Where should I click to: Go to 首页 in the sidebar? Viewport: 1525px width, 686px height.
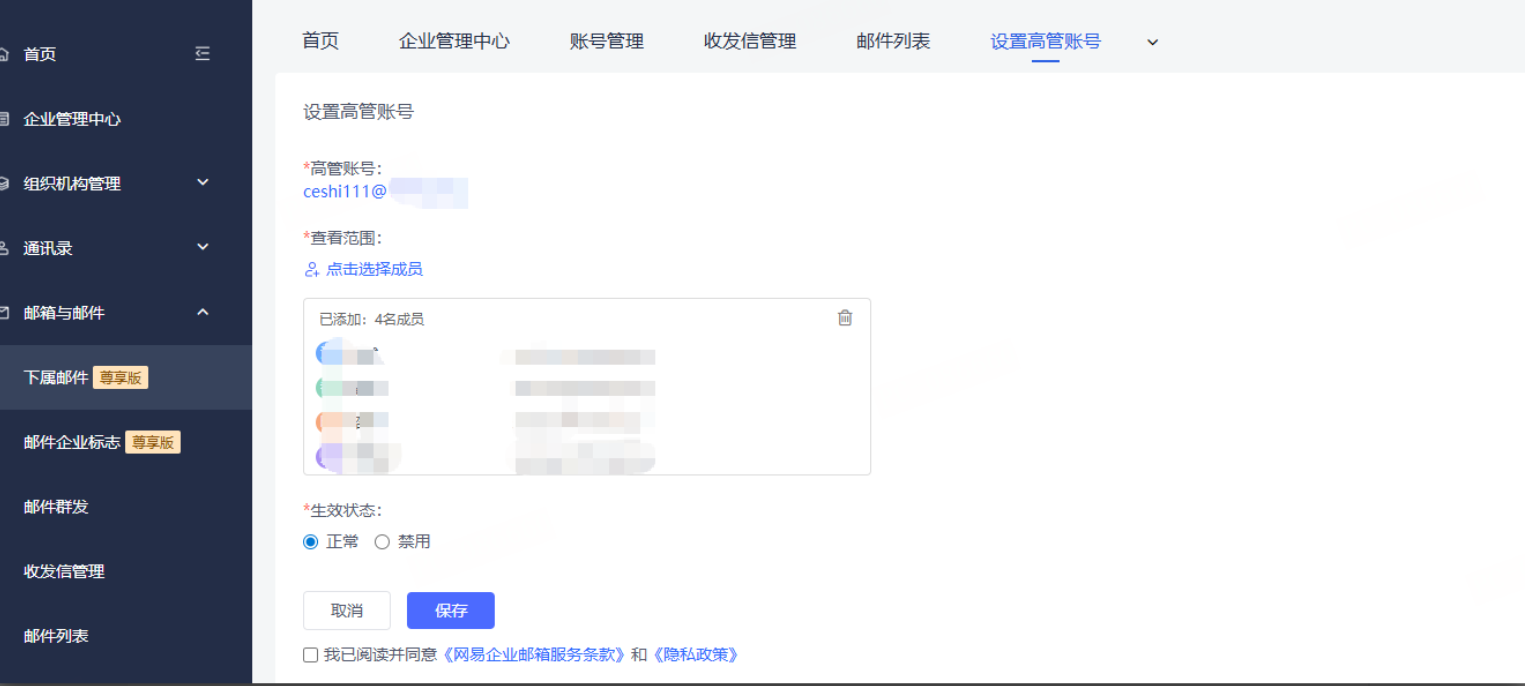click(40, 54)
